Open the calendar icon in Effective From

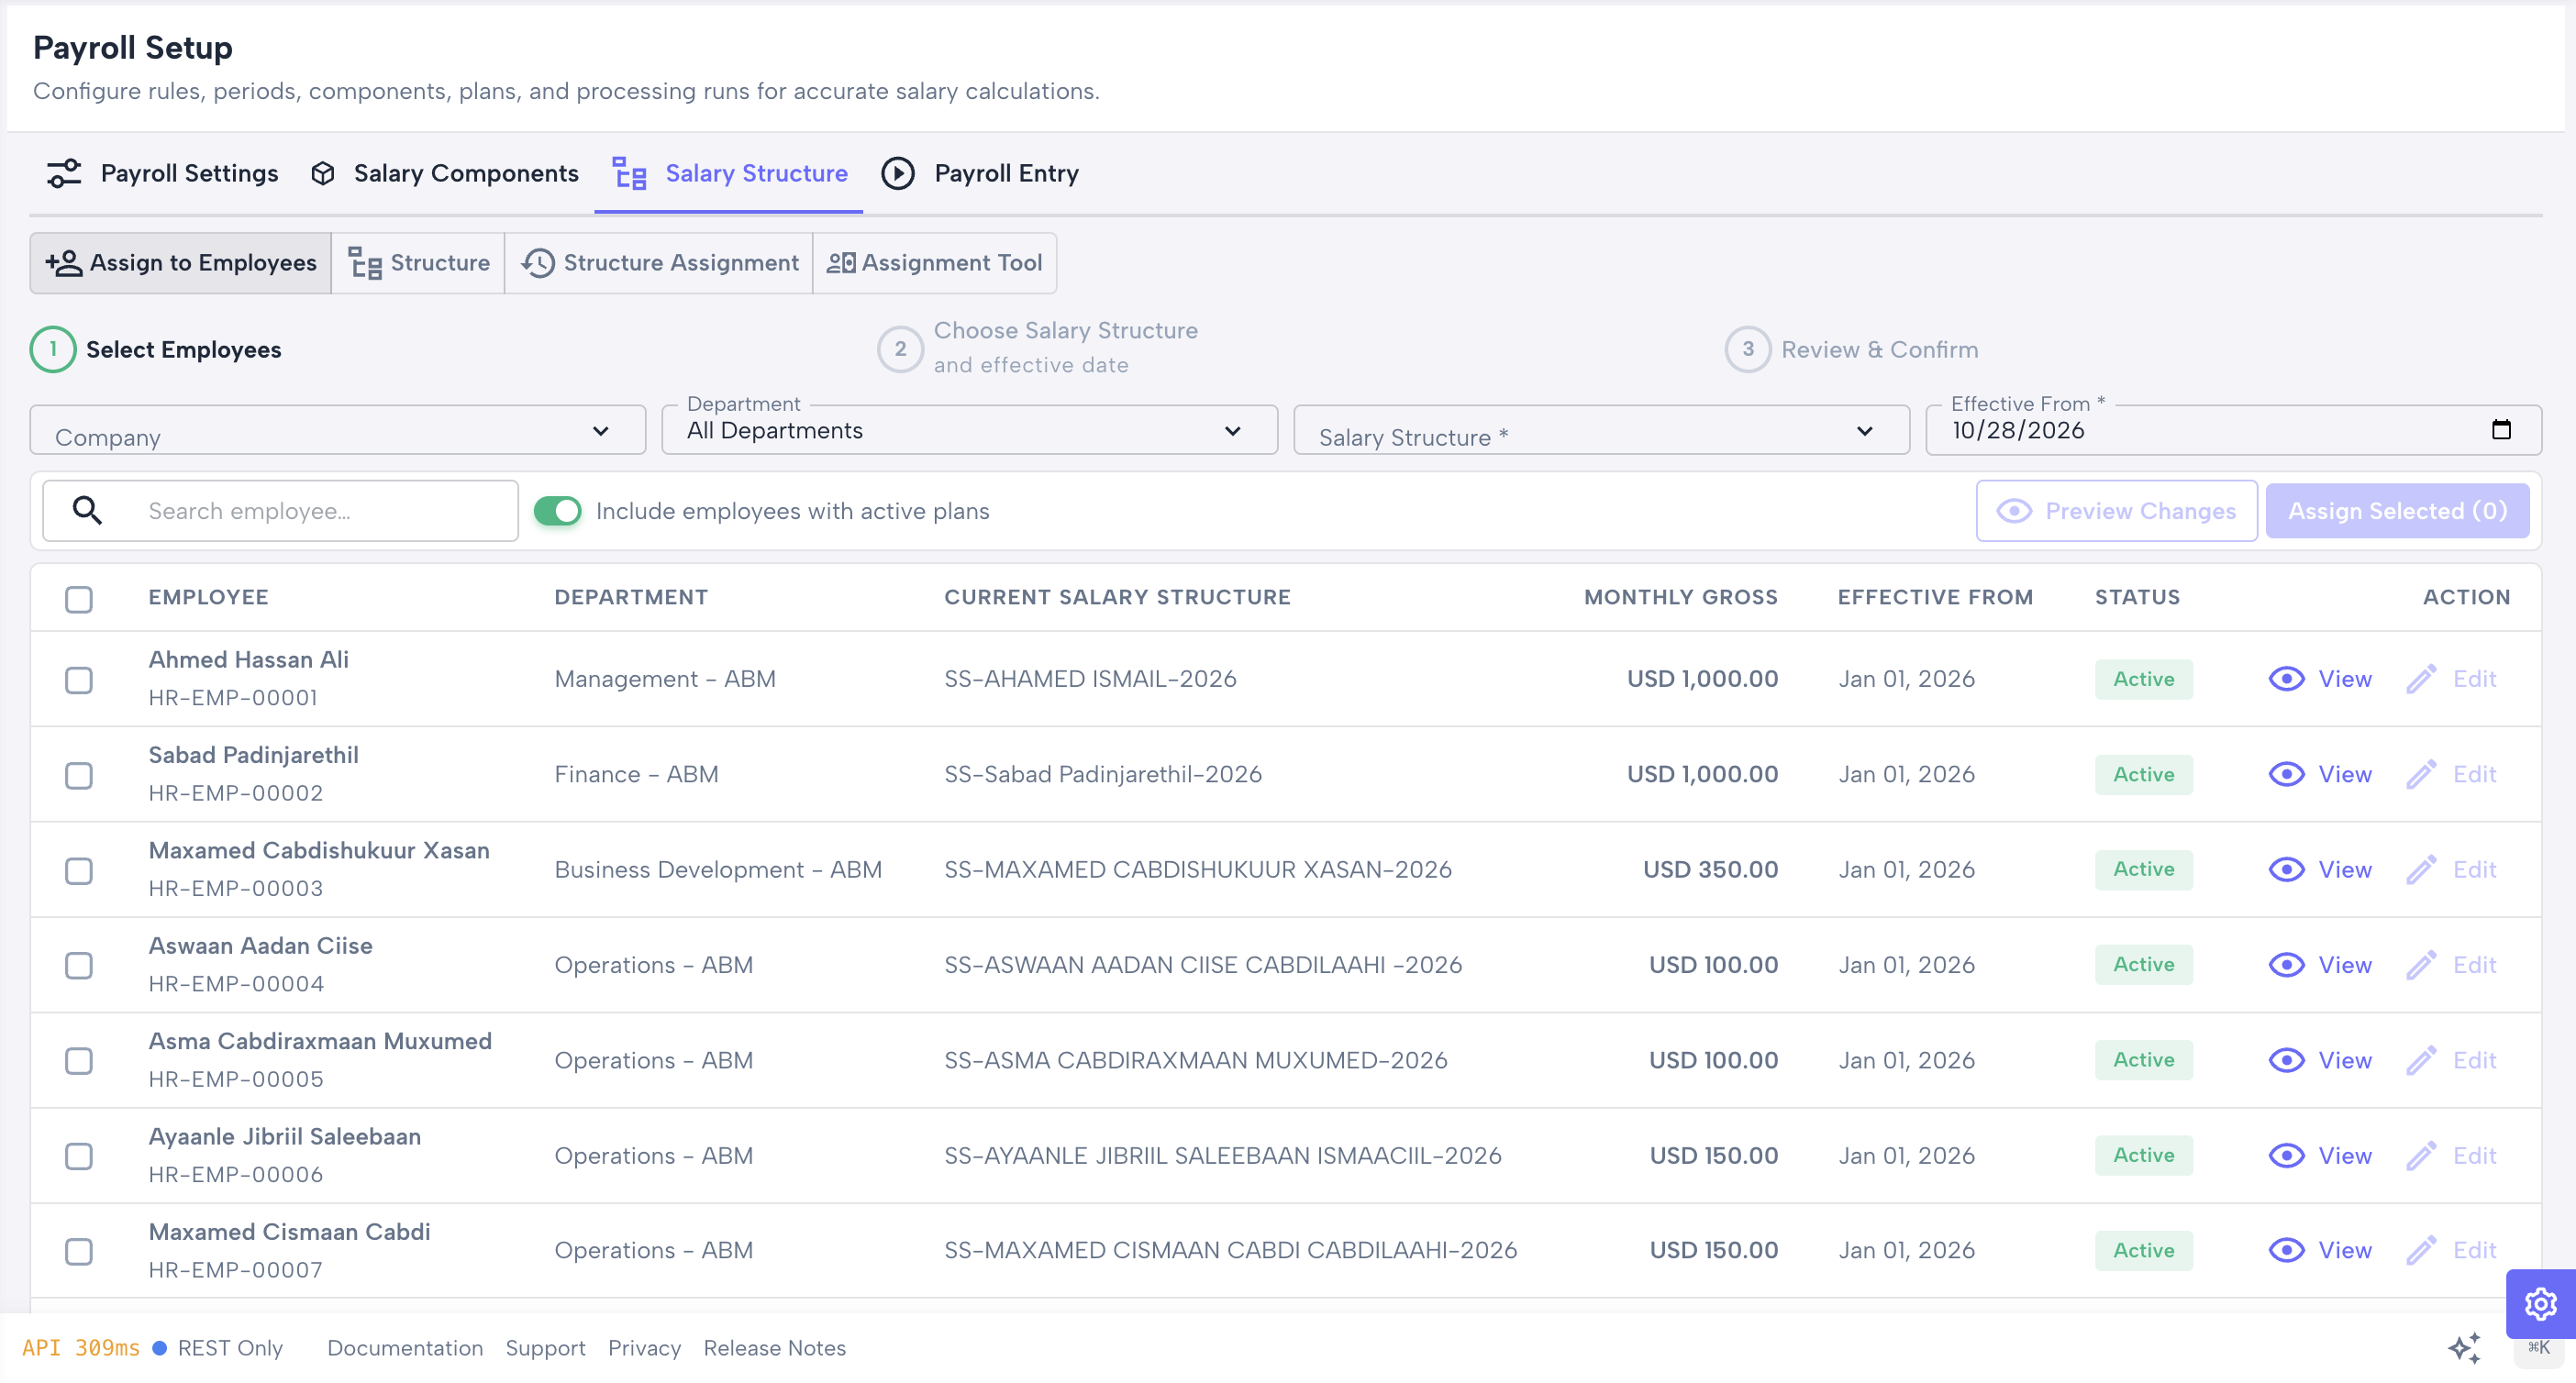(x=2501, y=430)
